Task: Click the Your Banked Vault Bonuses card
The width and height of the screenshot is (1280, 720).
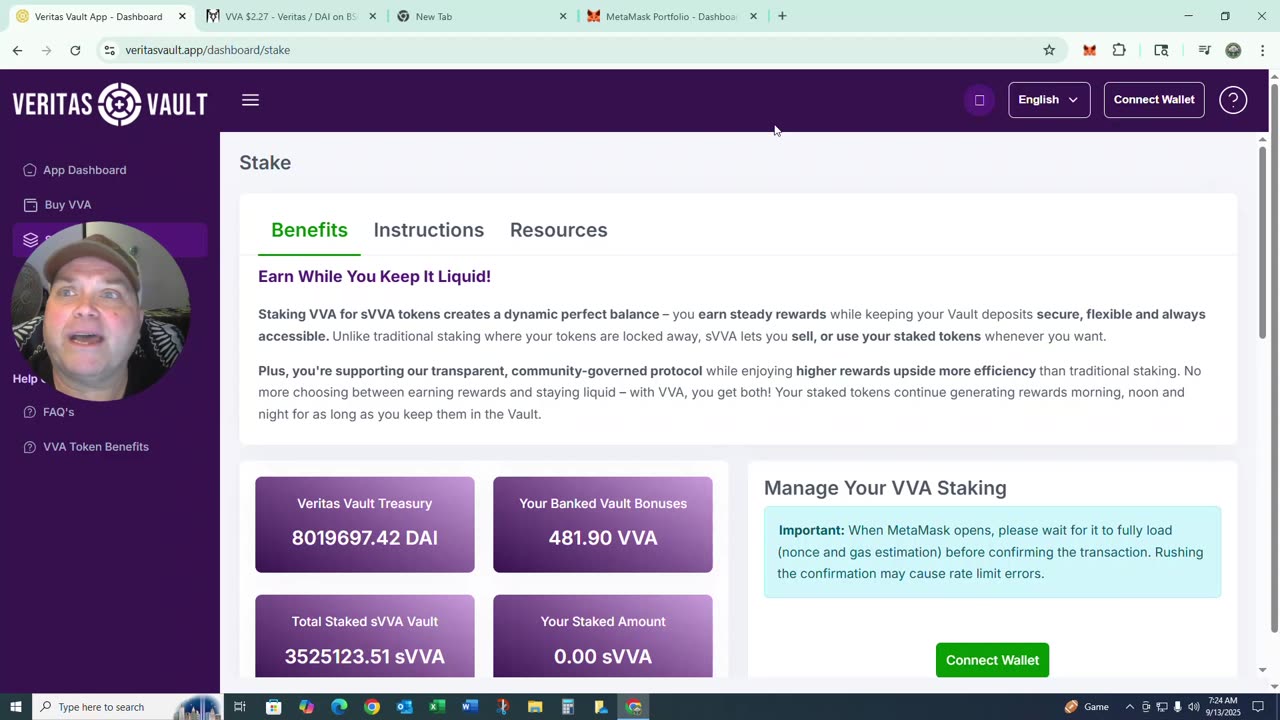Action: [x=603, y=525]
